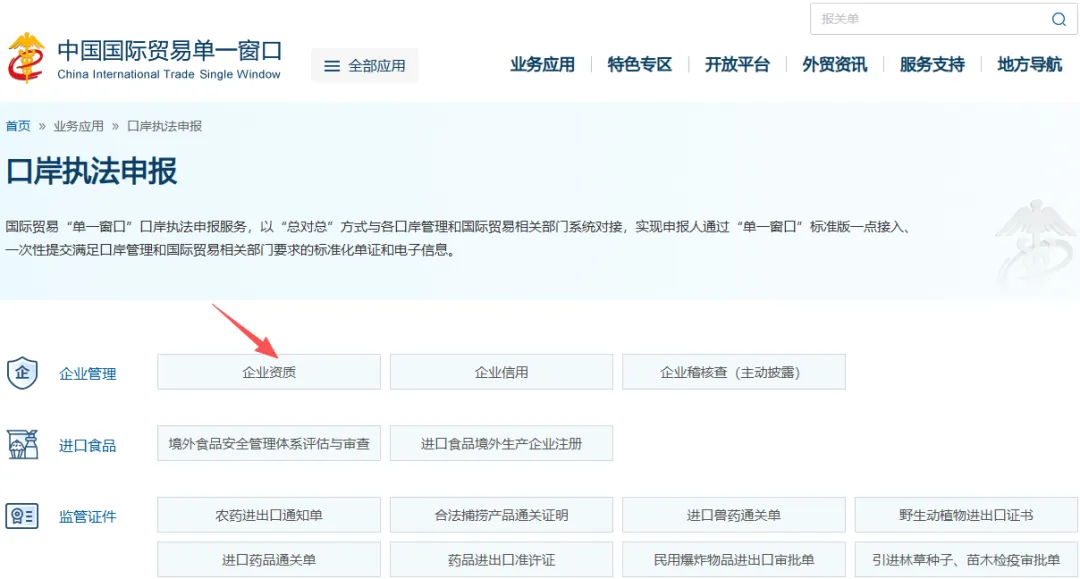1080x579 pixels.
Task: Open 民用爆炸物品进出口审批单
Action: pyautogui.click(x=734, y=560)
